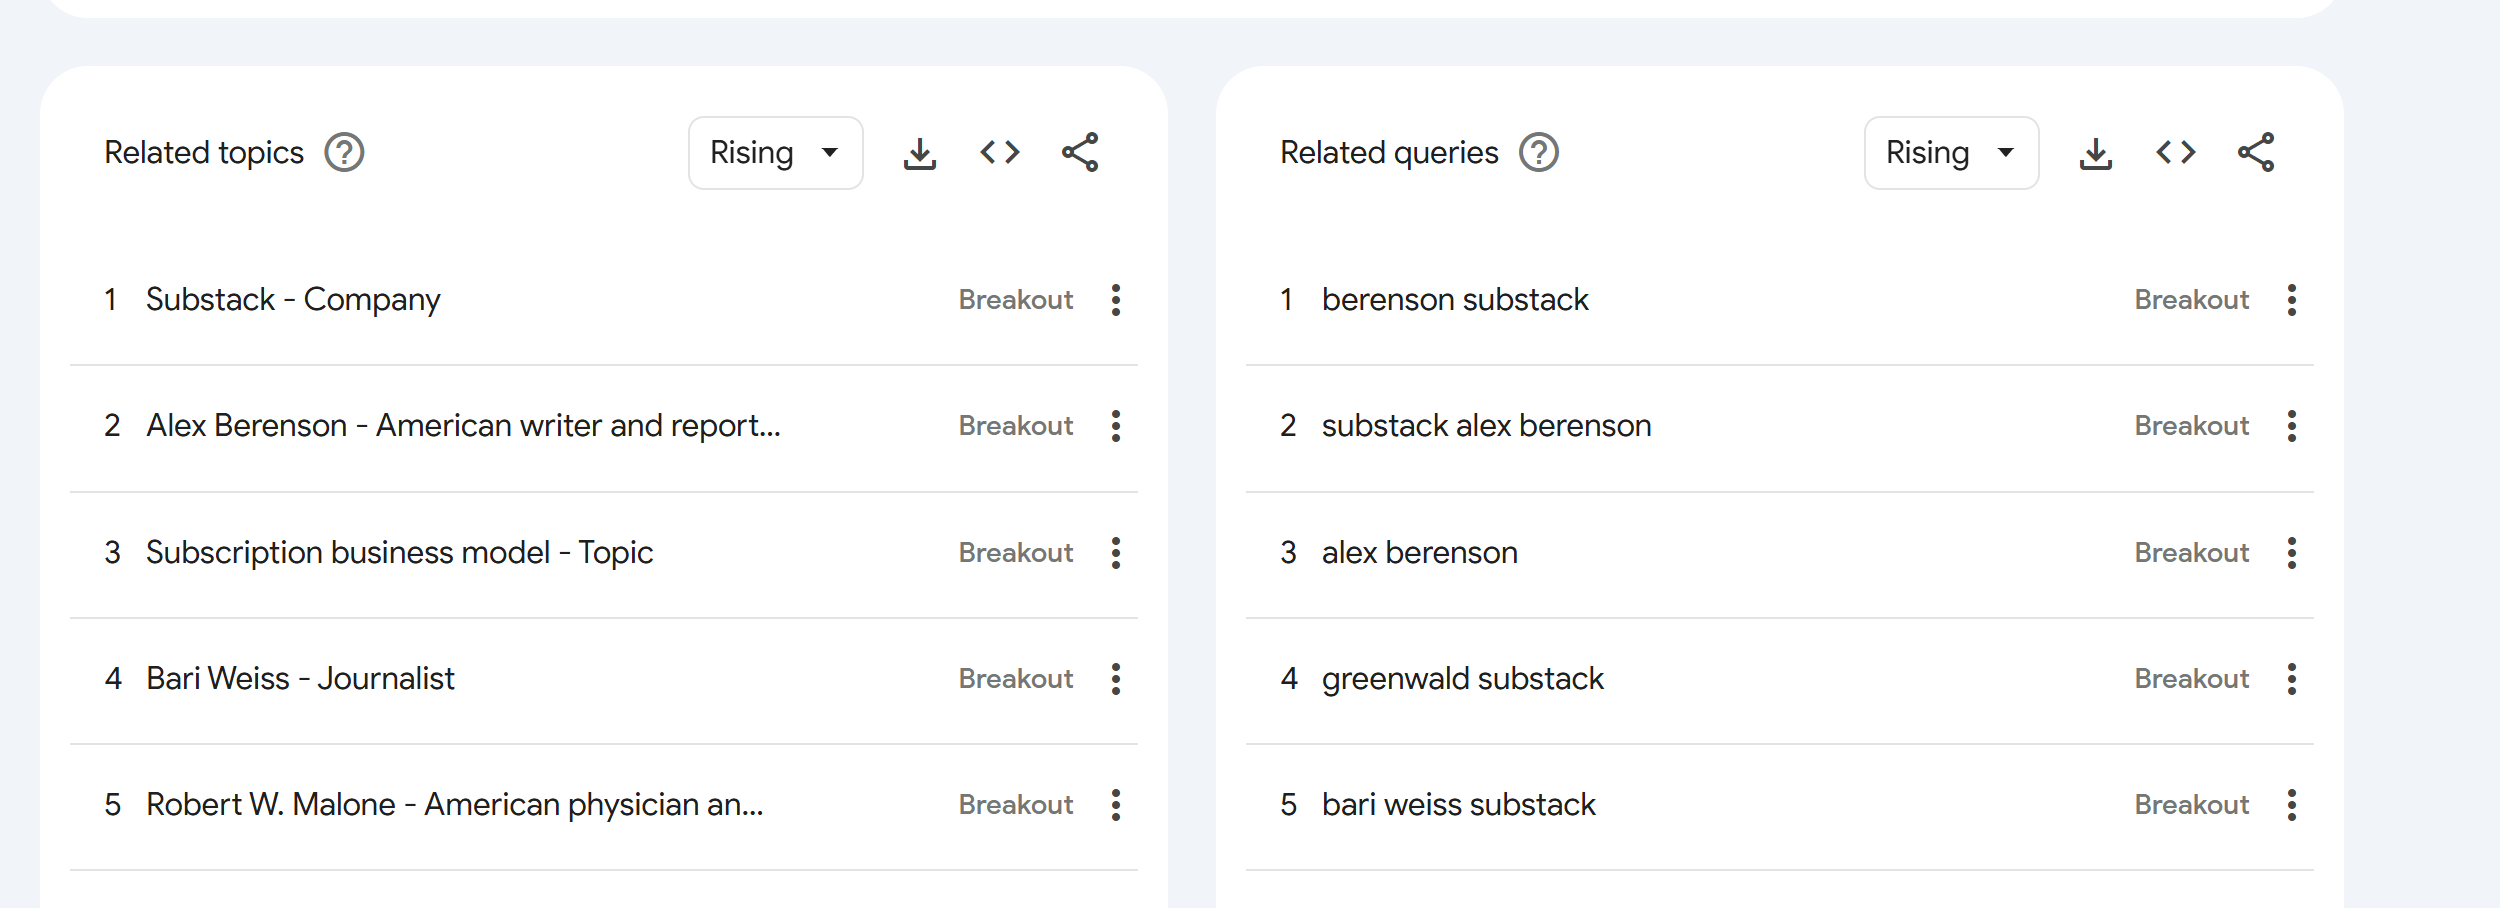Screen dimensions: 2500x908
Task: Open more options for alex berenson query
Action: (2292, 553)
